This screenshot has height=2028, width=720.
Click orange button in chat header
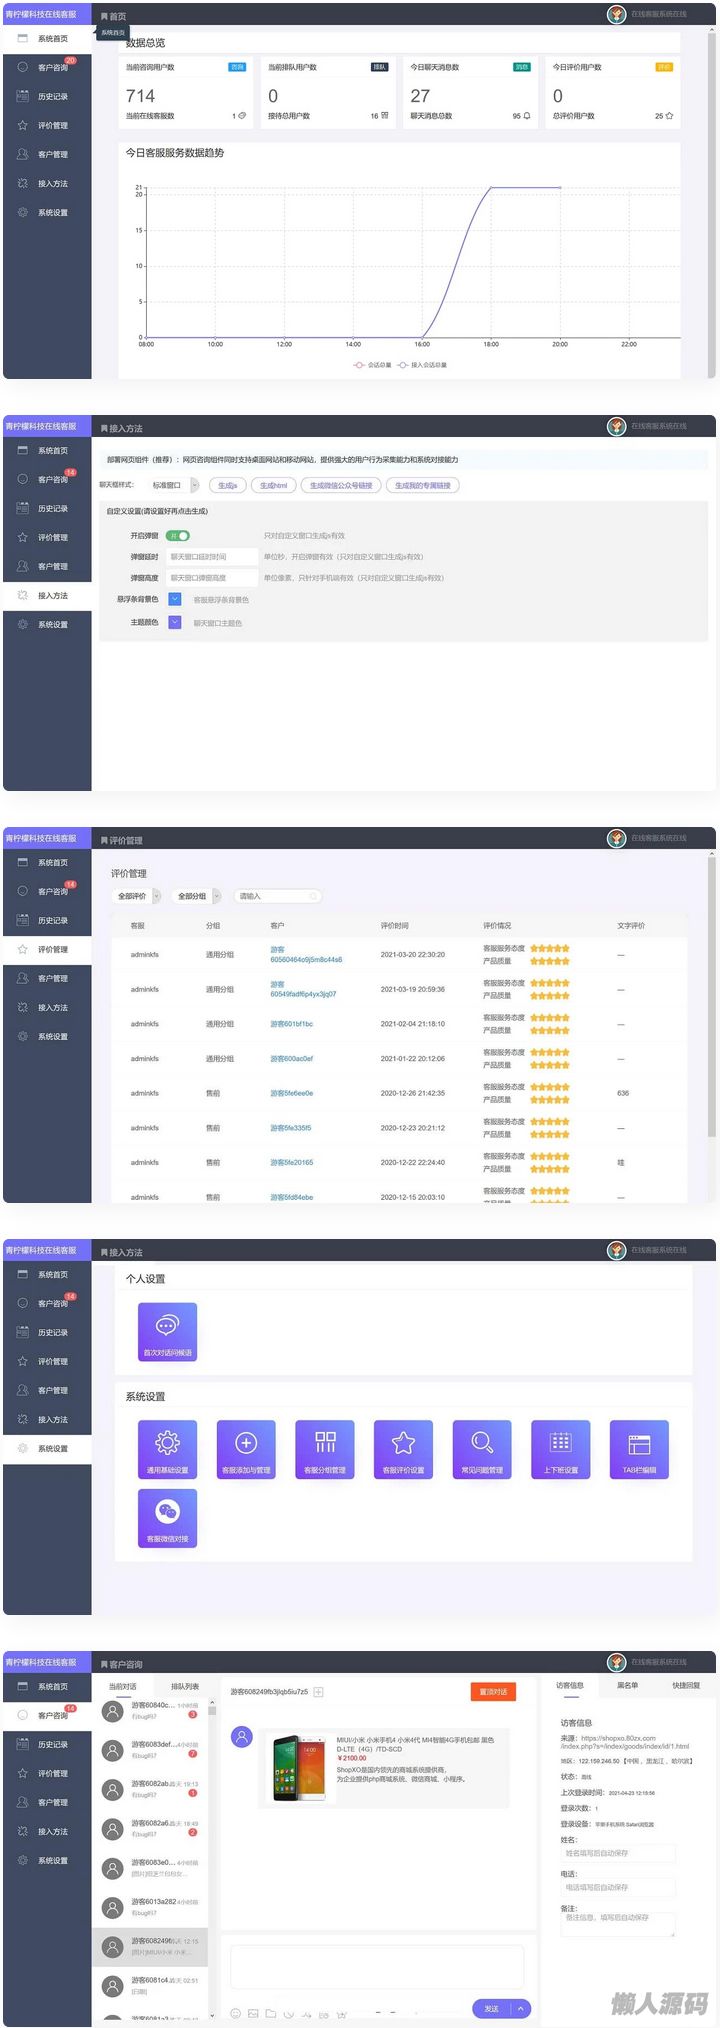tap(493, 1692)
